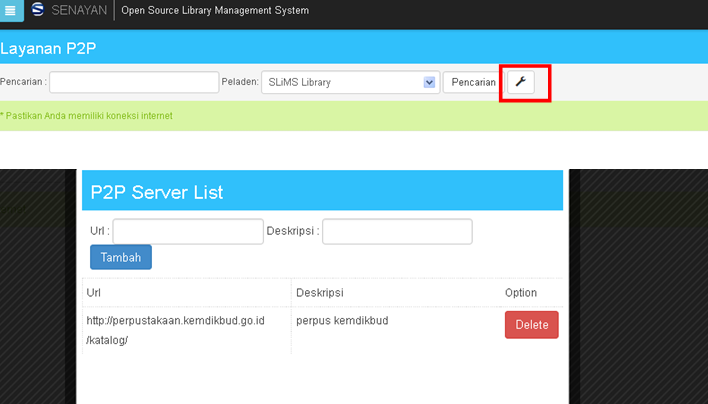The height and width of the screenshot is (404, 708).
Task: Click 'Open Source Library Management System' text
Action: point(215,10)
